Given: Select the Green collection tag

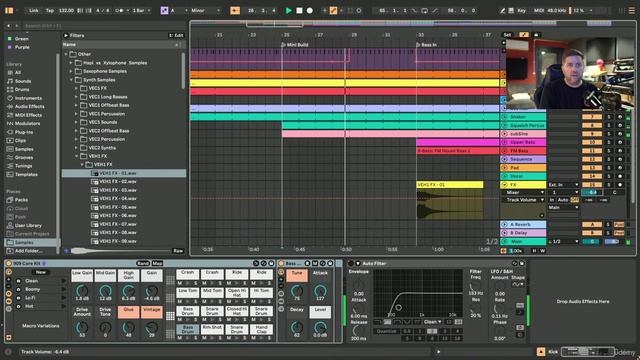Looking at the screenshot, I should [22, 39].
